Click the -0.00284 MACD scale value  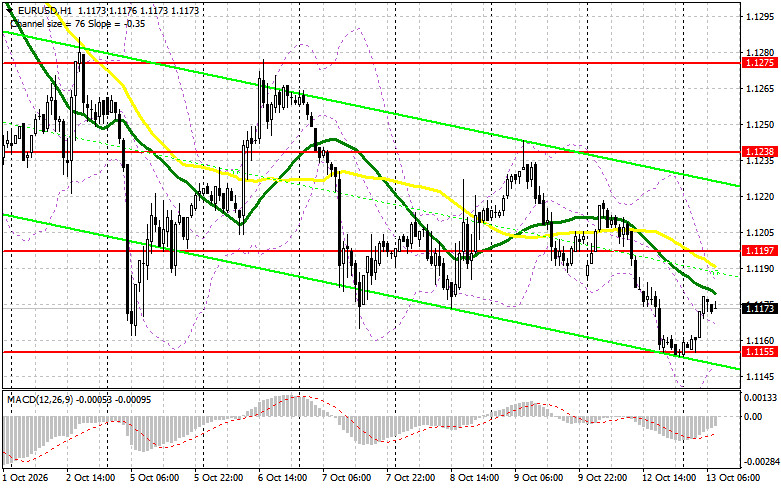[x=760, y=462]
